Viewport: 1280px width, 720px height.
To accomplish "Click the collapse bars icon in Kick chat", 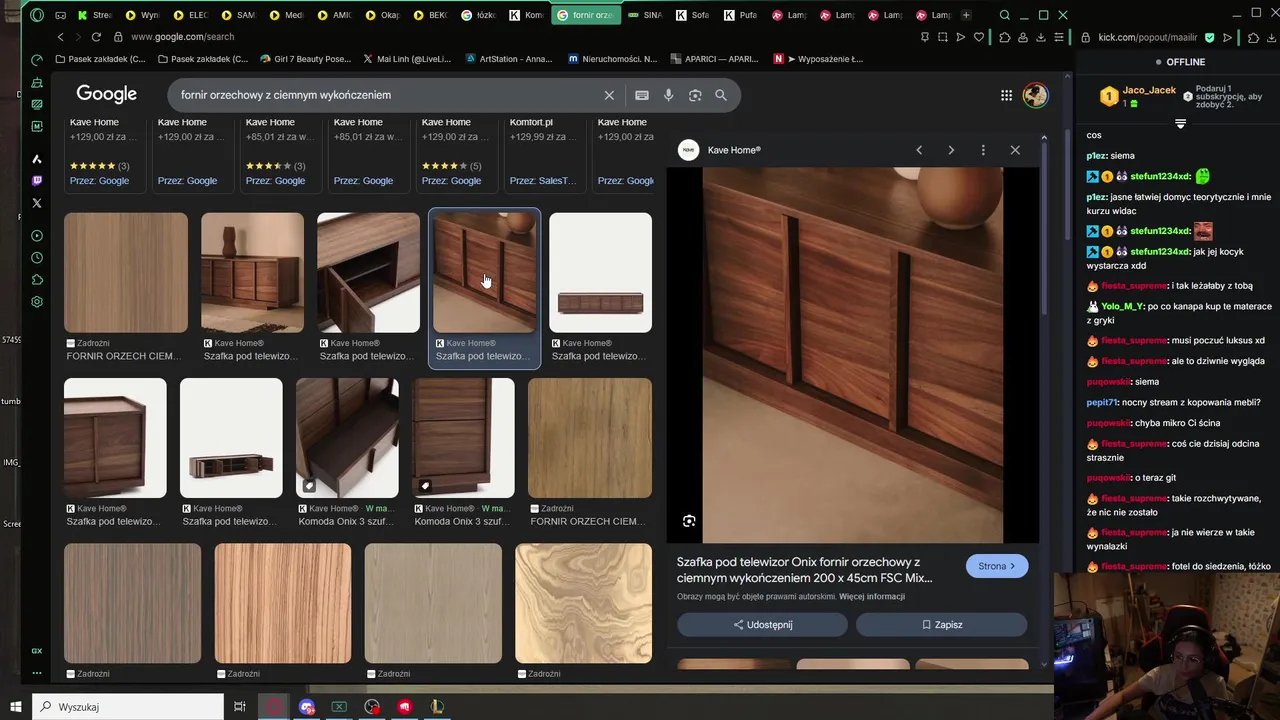I will [x=1180, y=124].
